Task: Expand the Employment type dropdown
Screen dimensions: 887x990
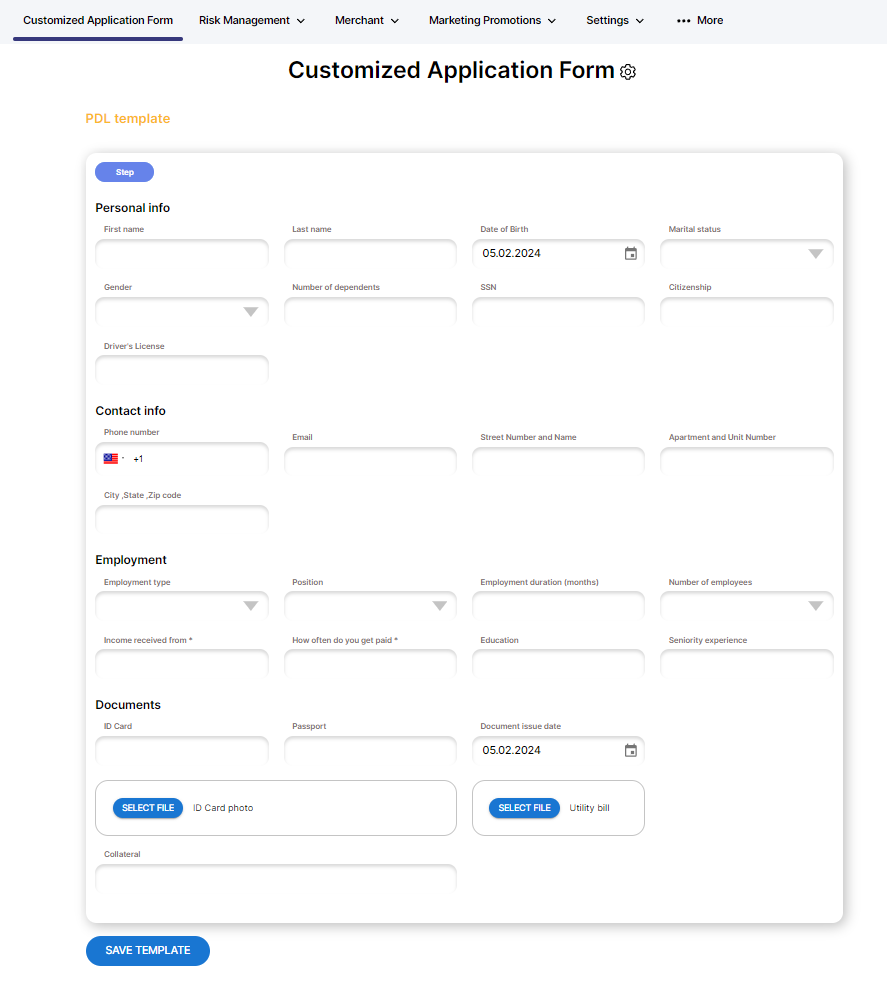Action: [251, 606]
